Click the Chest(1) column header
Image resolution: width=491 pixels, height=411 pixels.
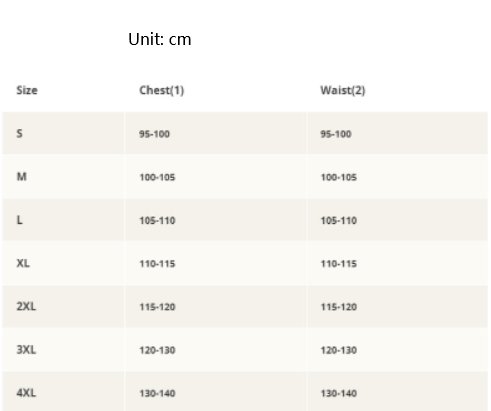(x=162, y=90)
